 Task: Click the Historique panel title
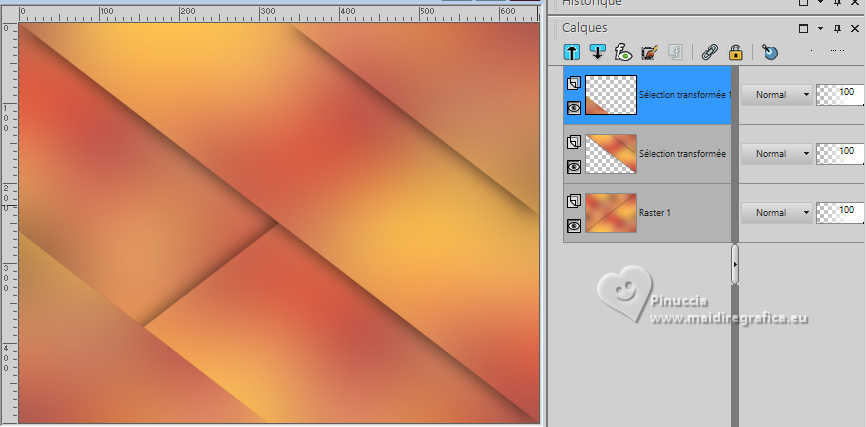[x=592, y=3]
